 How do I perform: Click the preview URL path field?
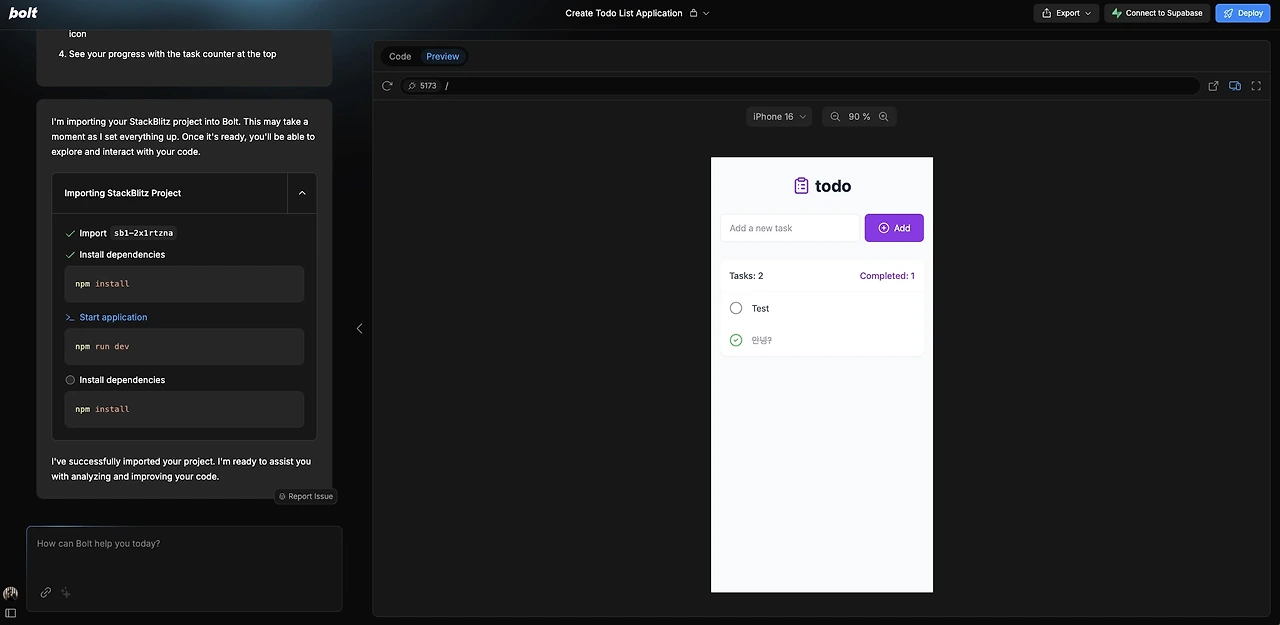point(818,86)
